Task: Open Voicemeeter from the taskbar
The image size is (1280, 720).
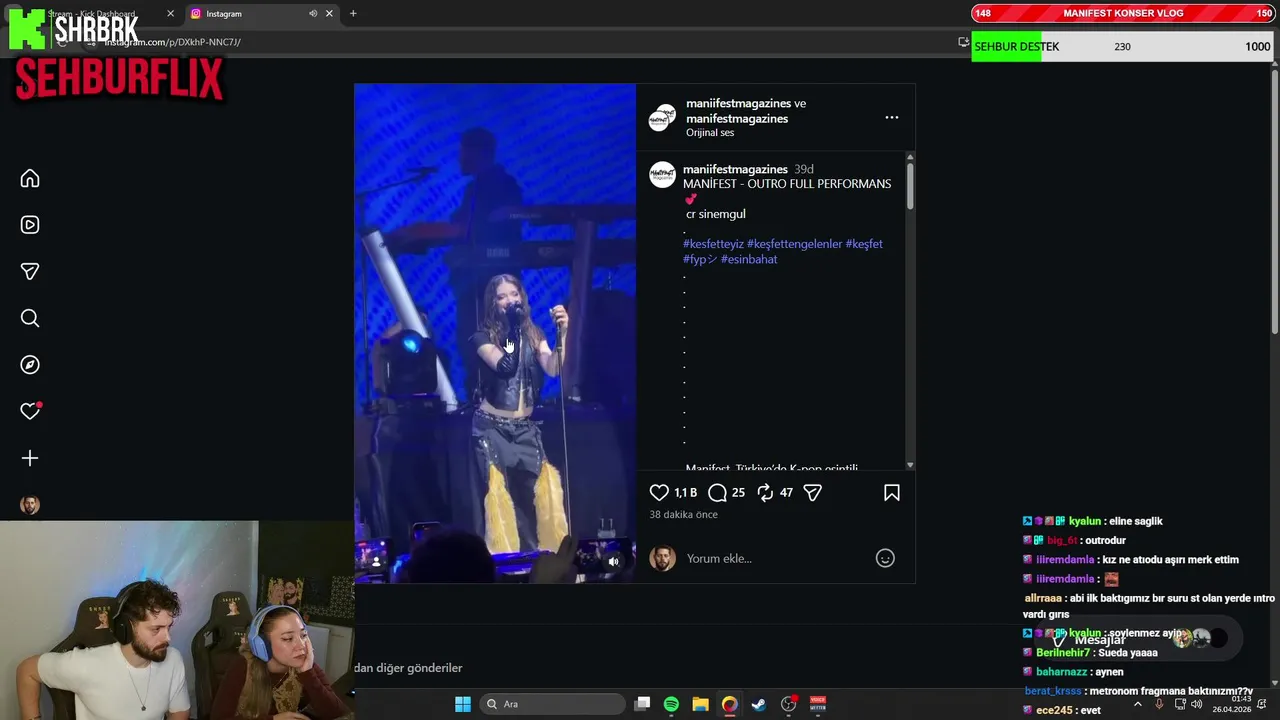Action: point(817,704)
